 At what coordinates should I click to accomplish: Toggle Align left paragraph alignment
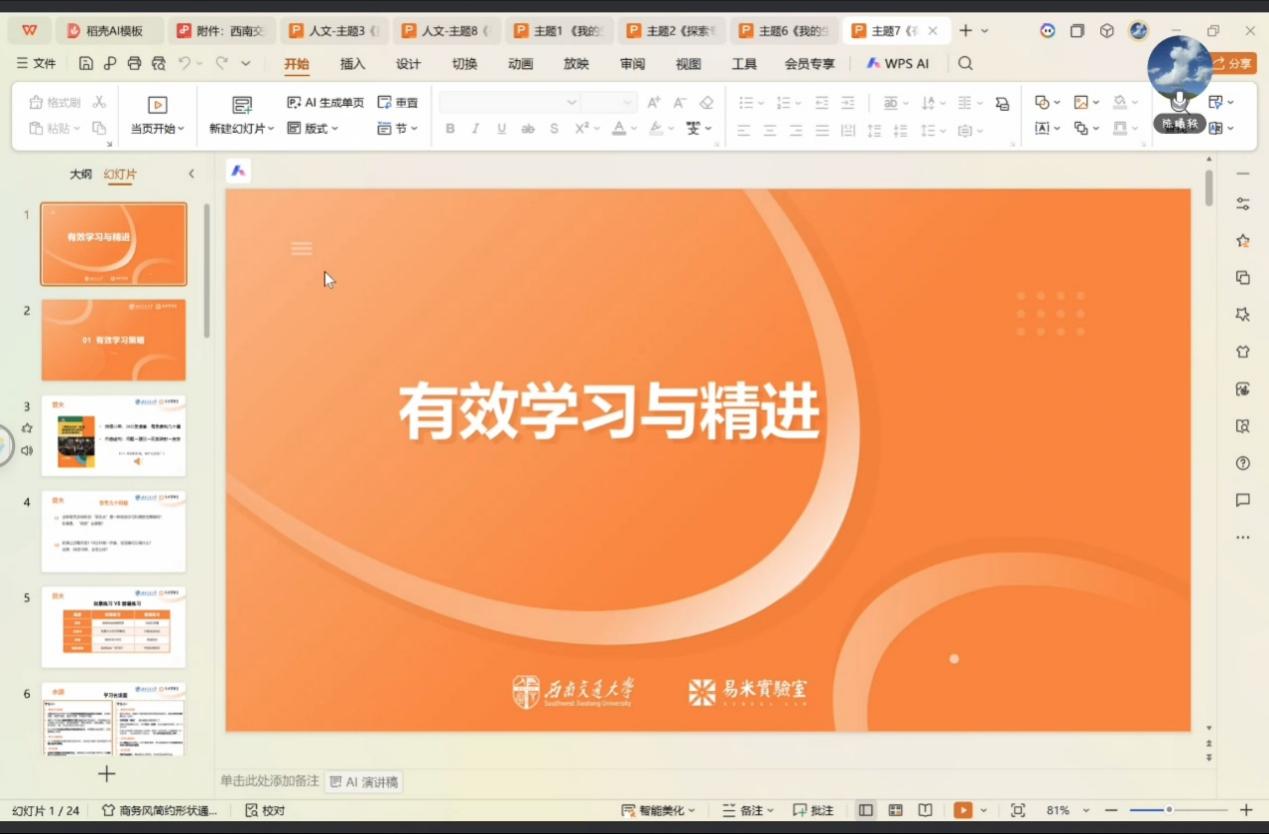pos(744,129)
